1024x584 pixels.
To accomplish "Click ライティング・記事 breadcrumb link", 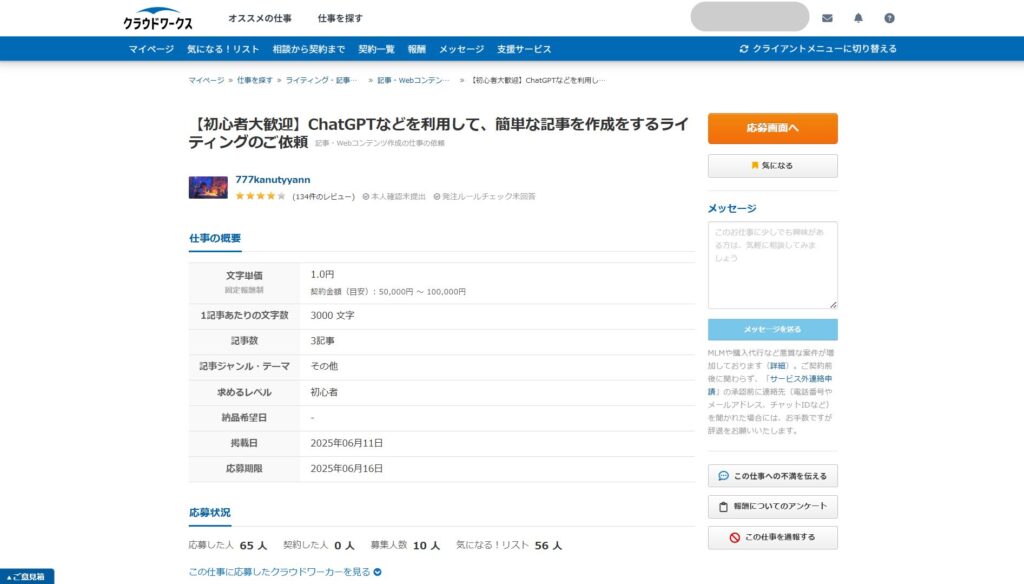I will [x=321, y=80].
